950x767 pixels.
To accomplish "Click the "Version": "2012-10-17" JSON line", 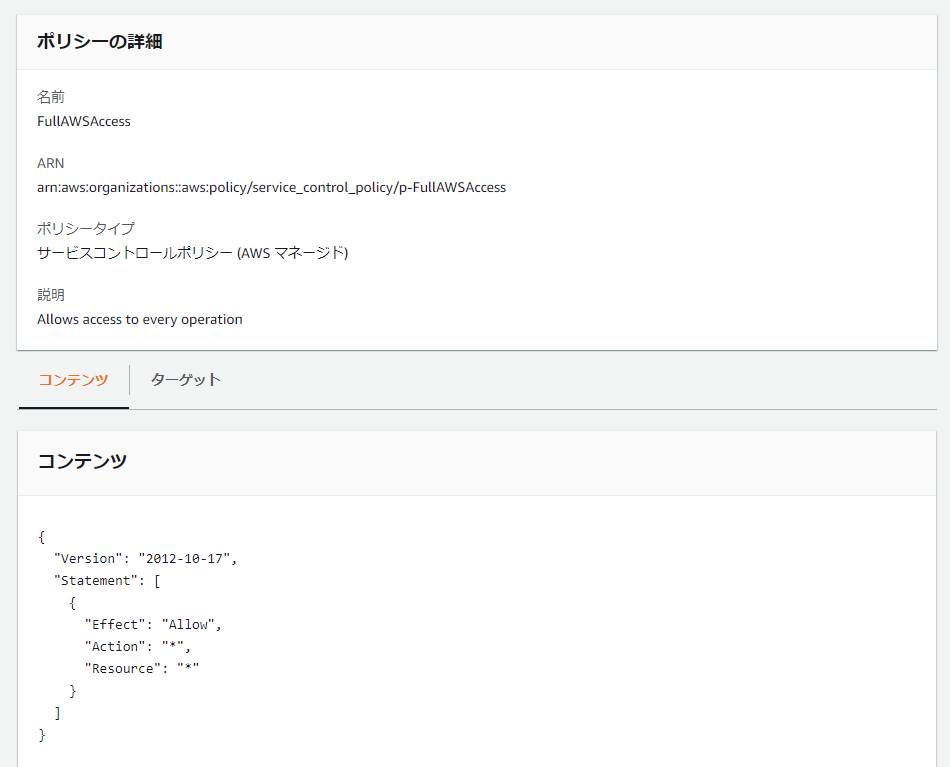I will 145,559.
